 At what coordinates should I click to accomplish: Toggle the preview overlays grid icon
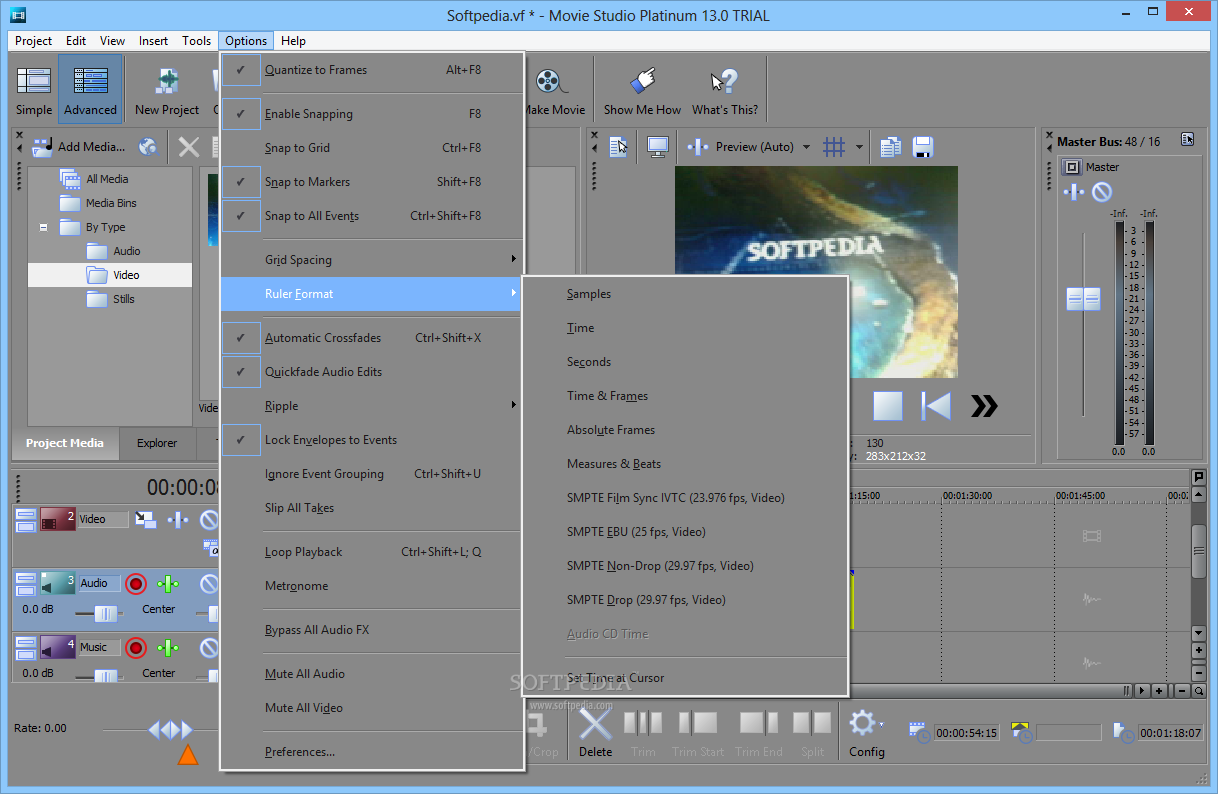834,147
